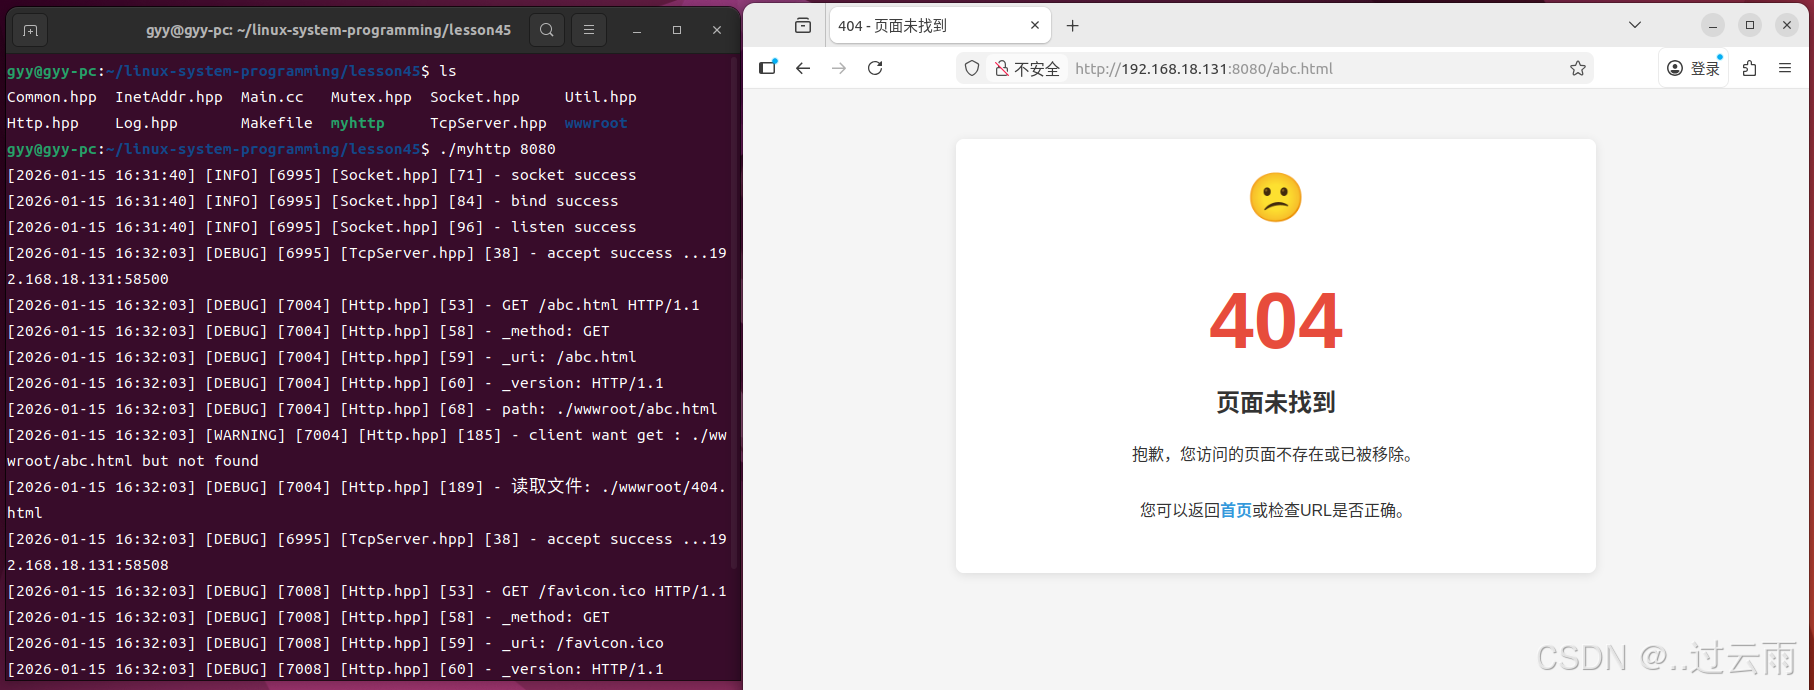Click the 'bind success' log line
This screenshot has width=1814, height=690.
[x=313, y=201]
